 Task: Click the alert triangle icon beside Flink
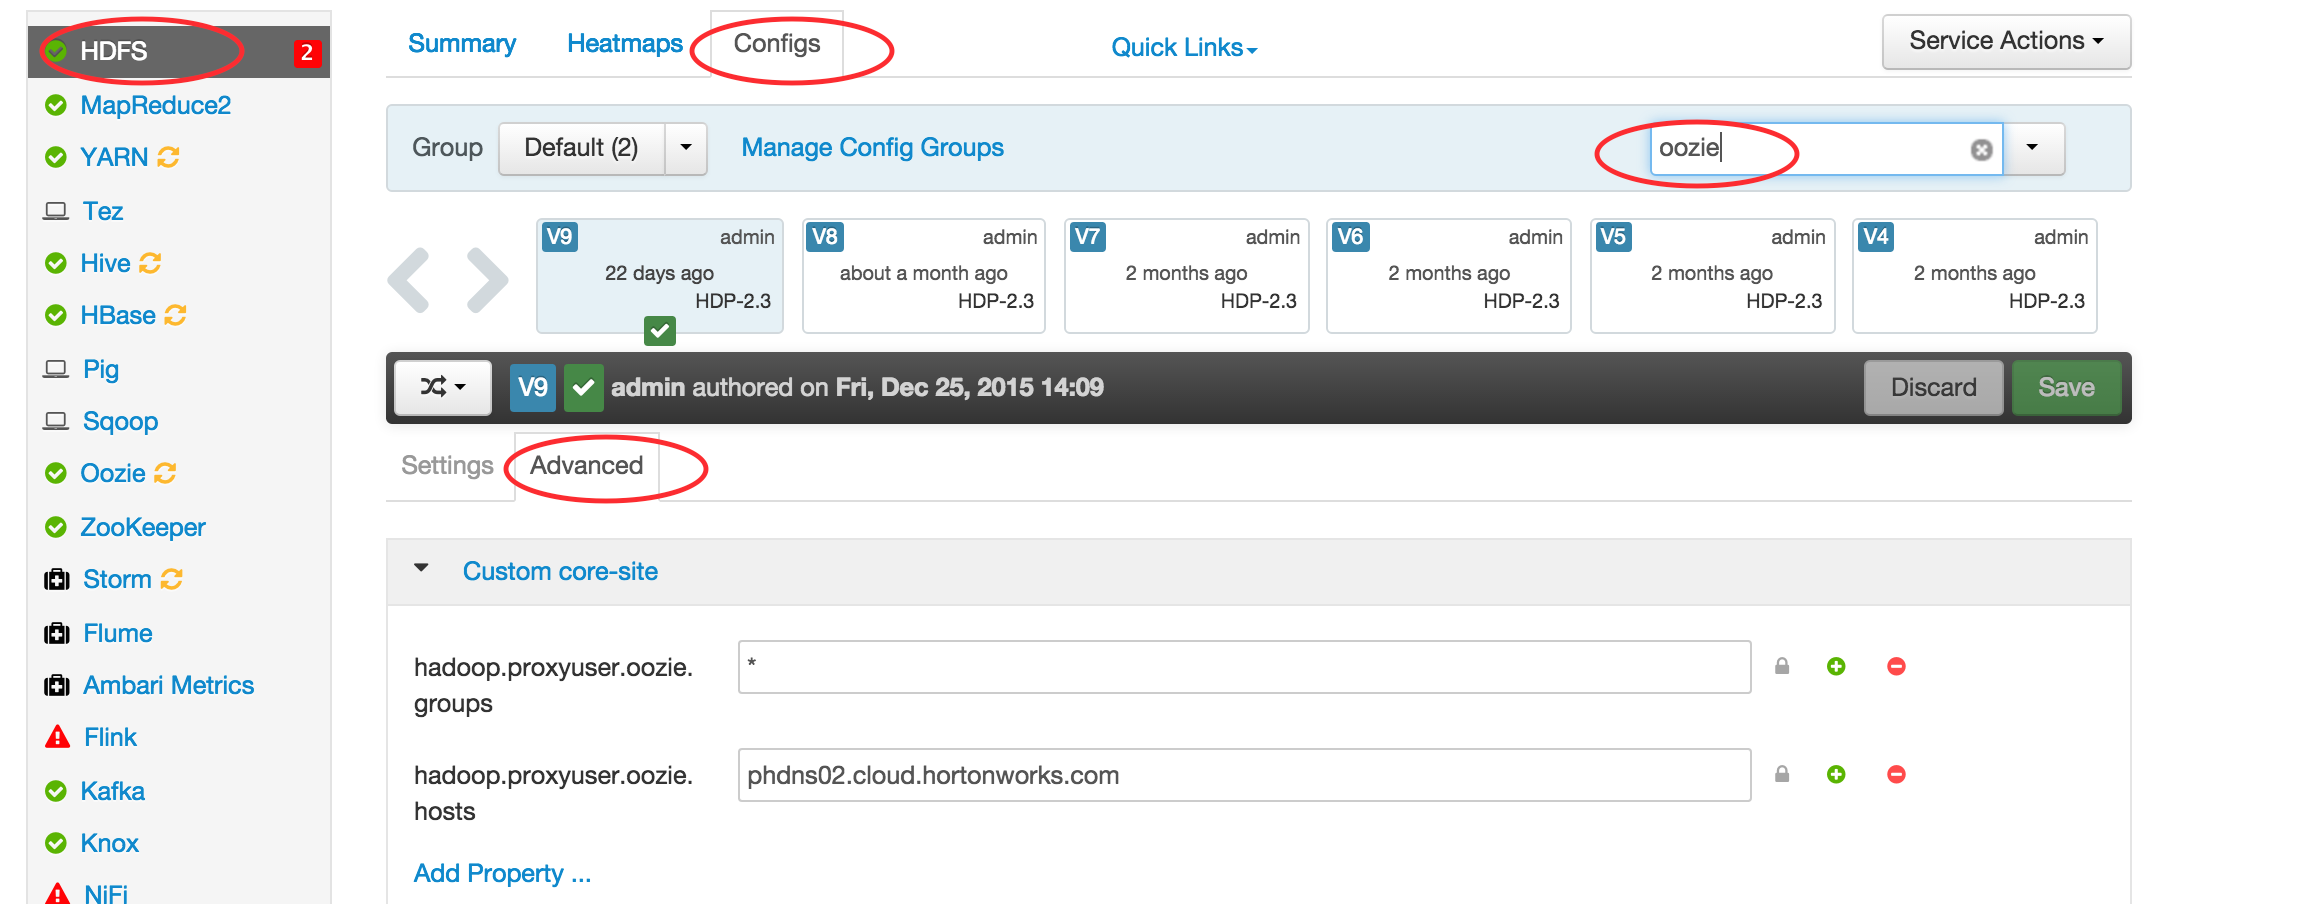pos(55,737)
